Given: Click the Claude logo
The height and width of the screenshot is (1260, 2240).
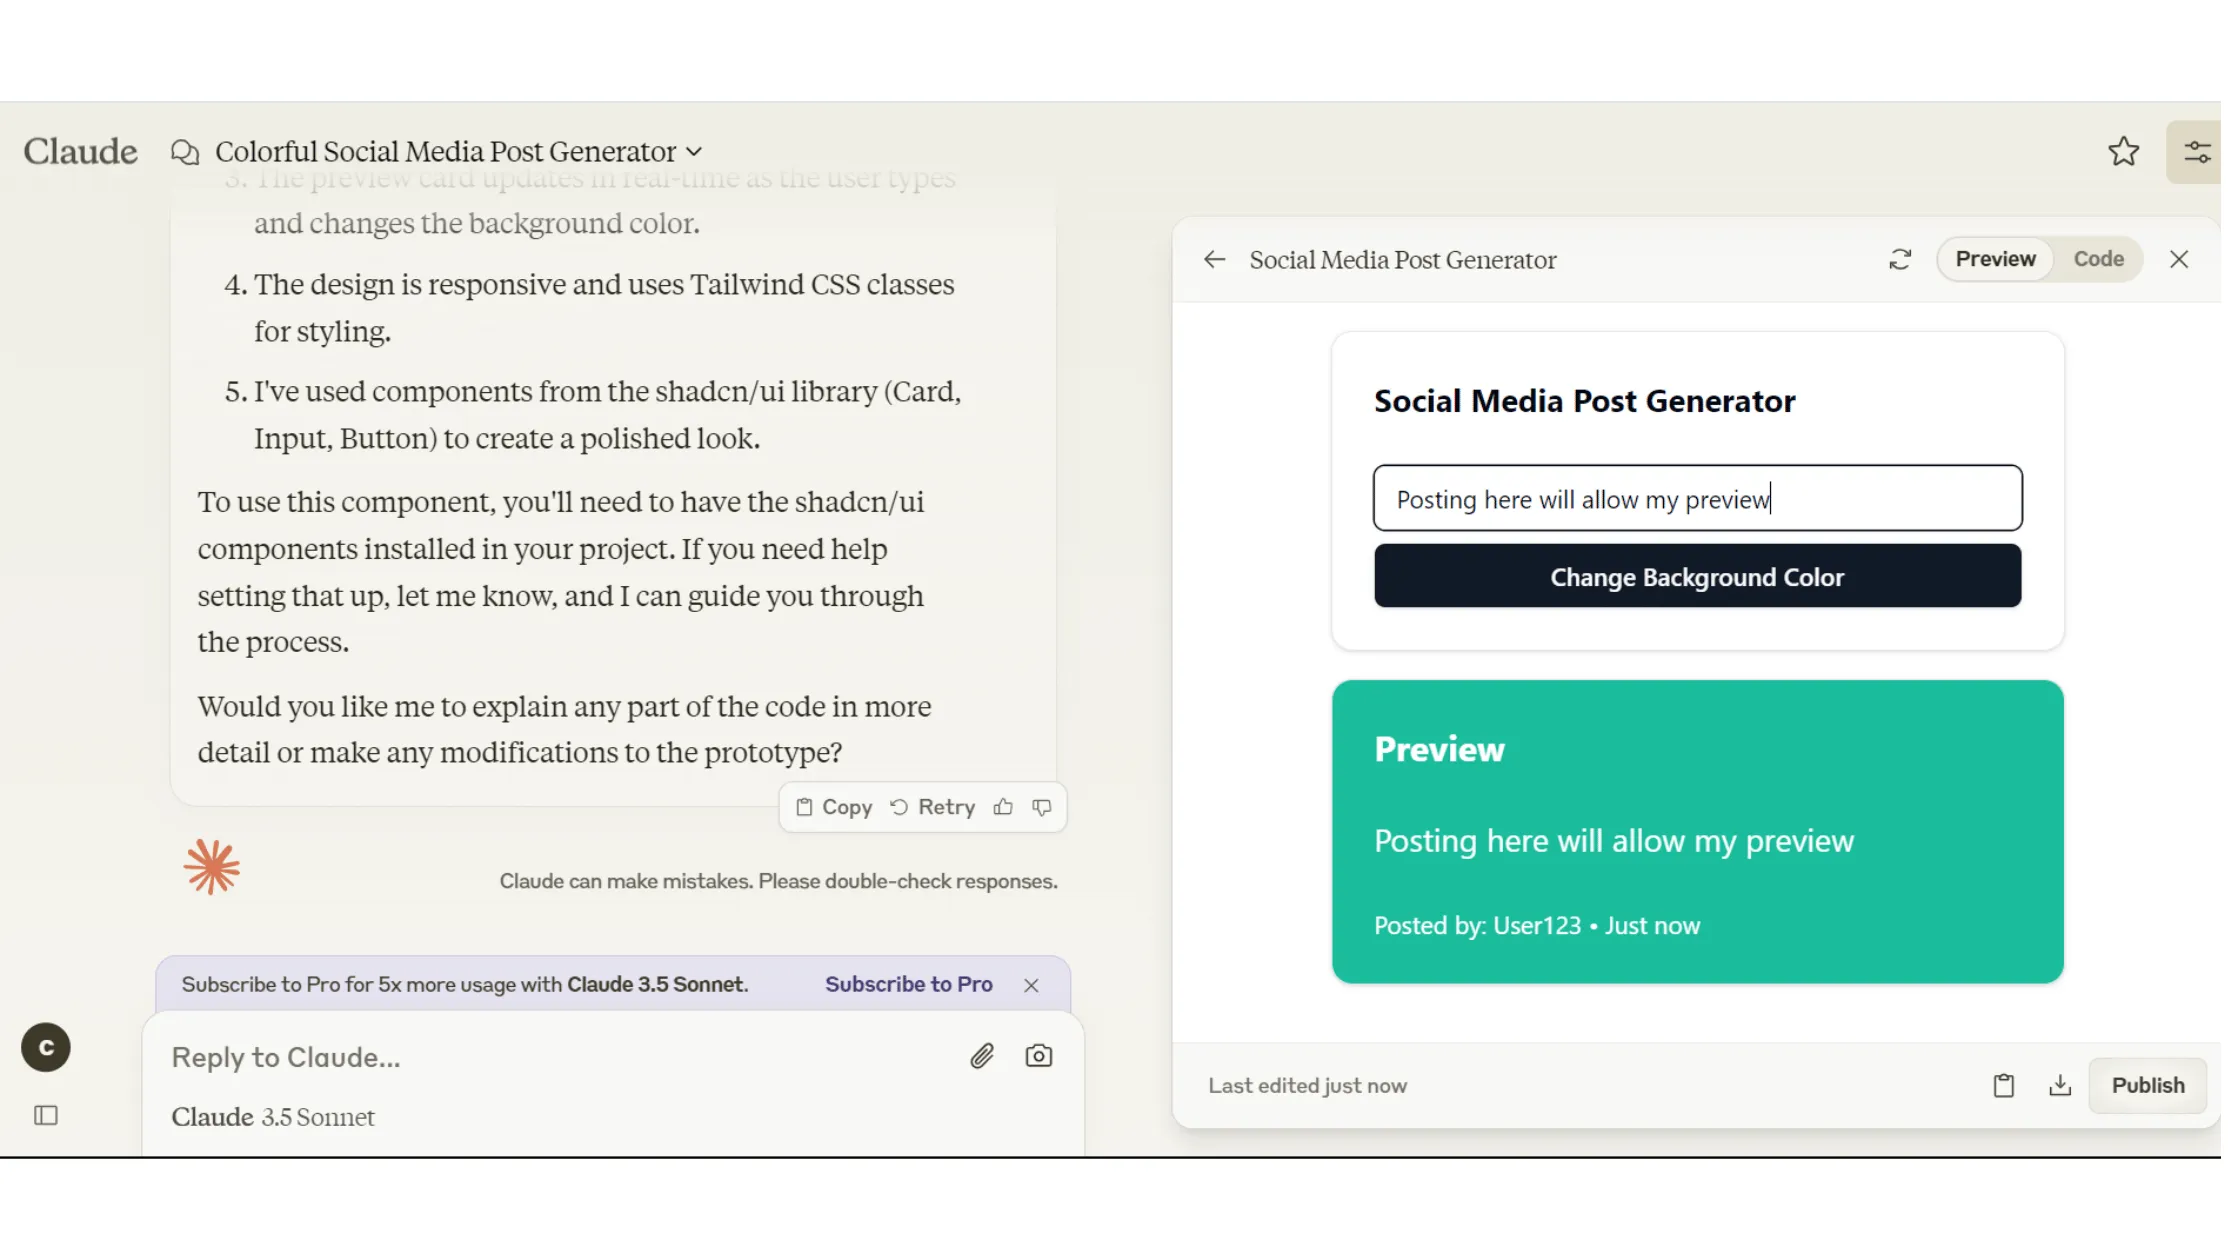Looking at the screenshot, I should pyautogui.click(x=80, y=152).
